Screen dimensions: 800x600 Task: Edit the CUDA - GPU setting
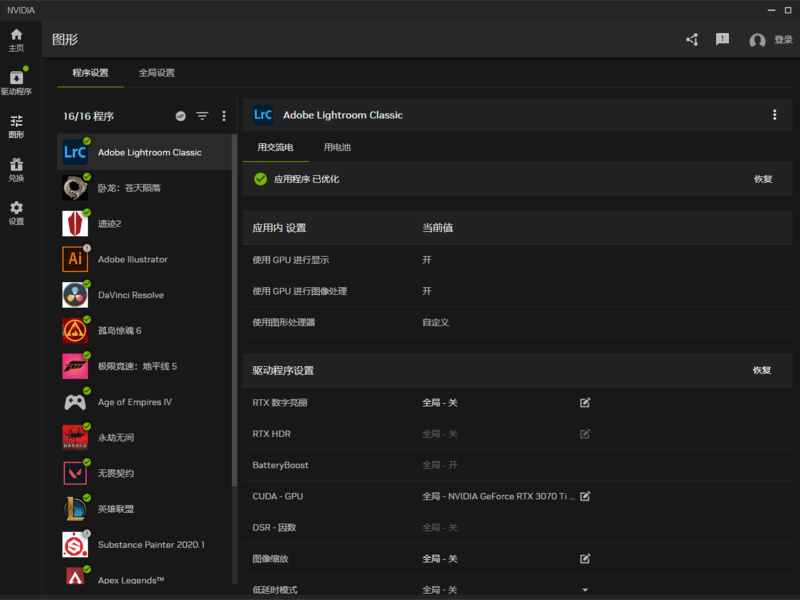coord(585,496)
